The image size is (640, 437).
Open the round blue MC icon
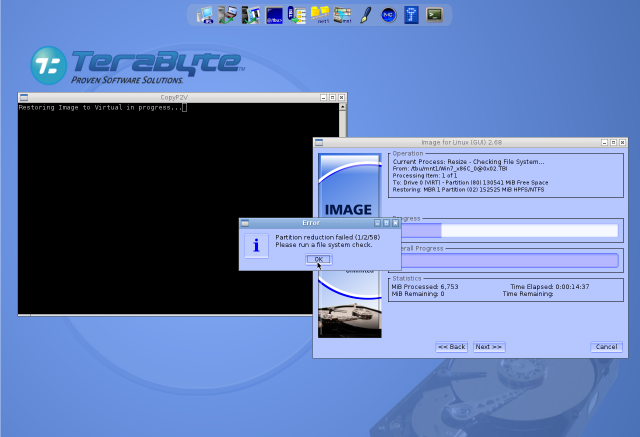[x=389, y=16]
